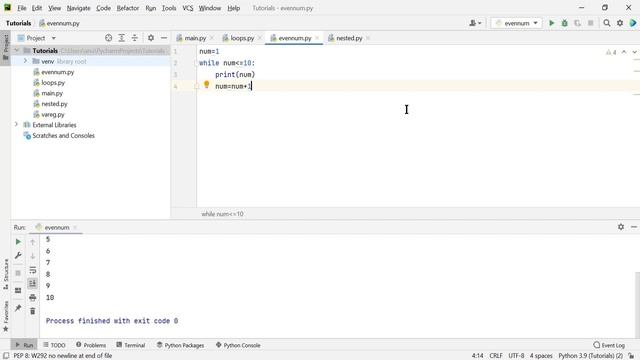This screenshot has width=640, height=360.
Task: Clear all Run console output trash icon
Action: pyautogui.click(x=33, y=311)
